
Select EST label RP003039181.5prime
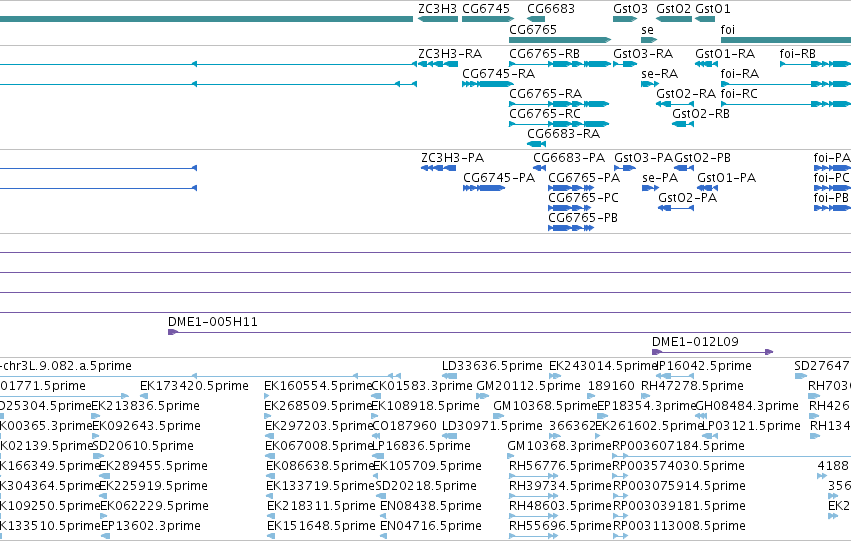pyautogui.click(x=679, y=506)
